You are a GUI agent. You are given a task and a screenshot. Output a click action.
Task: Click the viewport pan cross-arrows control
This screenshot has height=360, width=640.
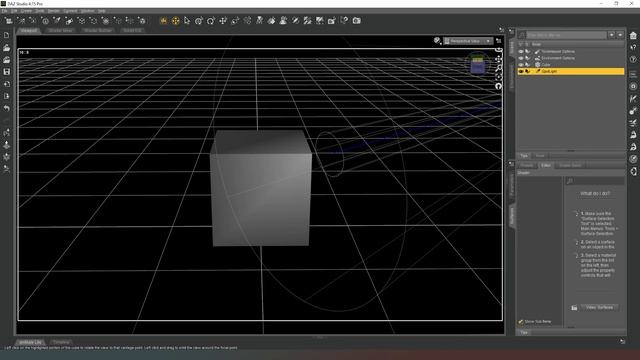498,59
